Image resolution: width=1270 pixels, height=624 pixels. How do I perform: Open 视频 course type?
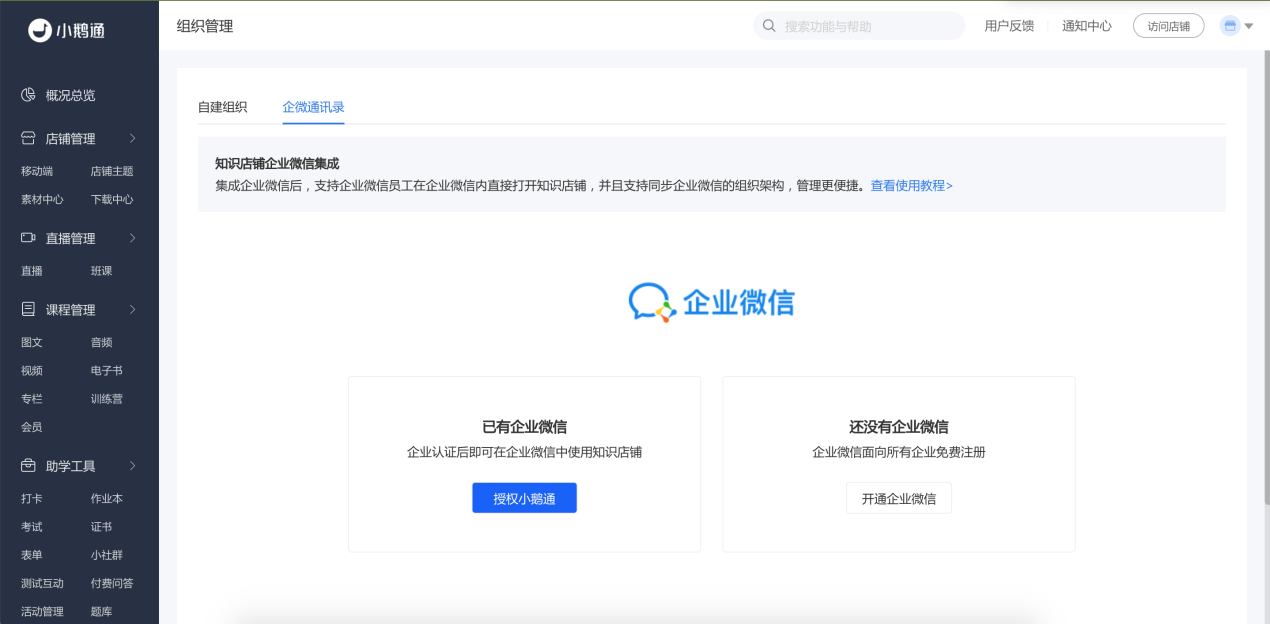coord(32,370)
